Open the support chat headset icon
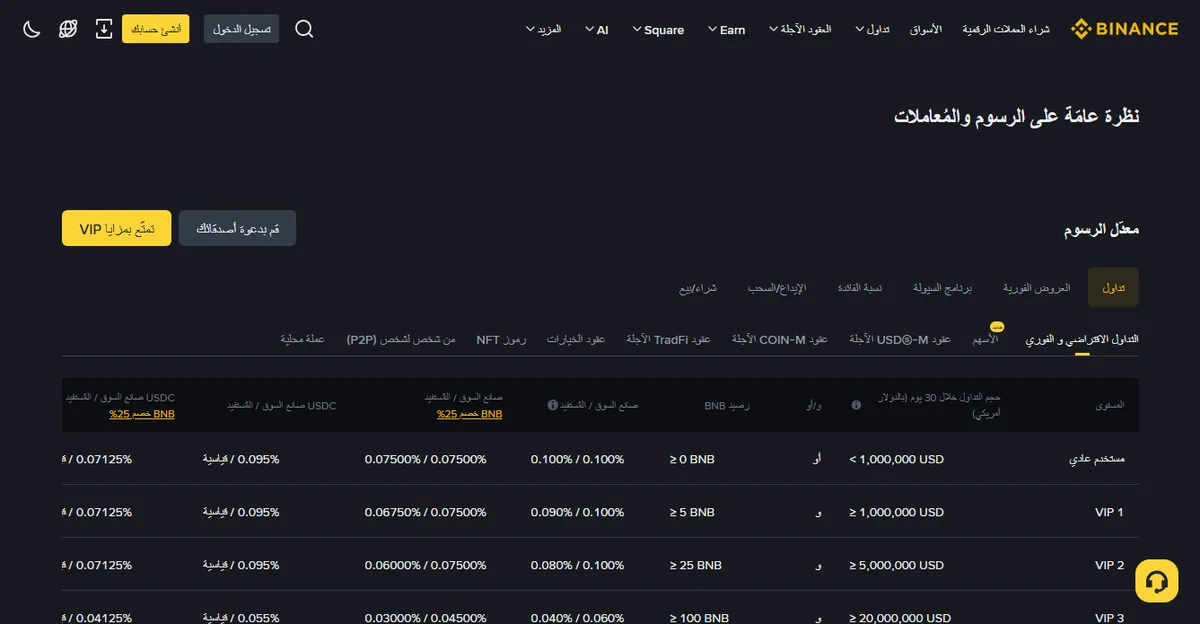The height and width of the screenshot is (624, 1200). 1157,580
